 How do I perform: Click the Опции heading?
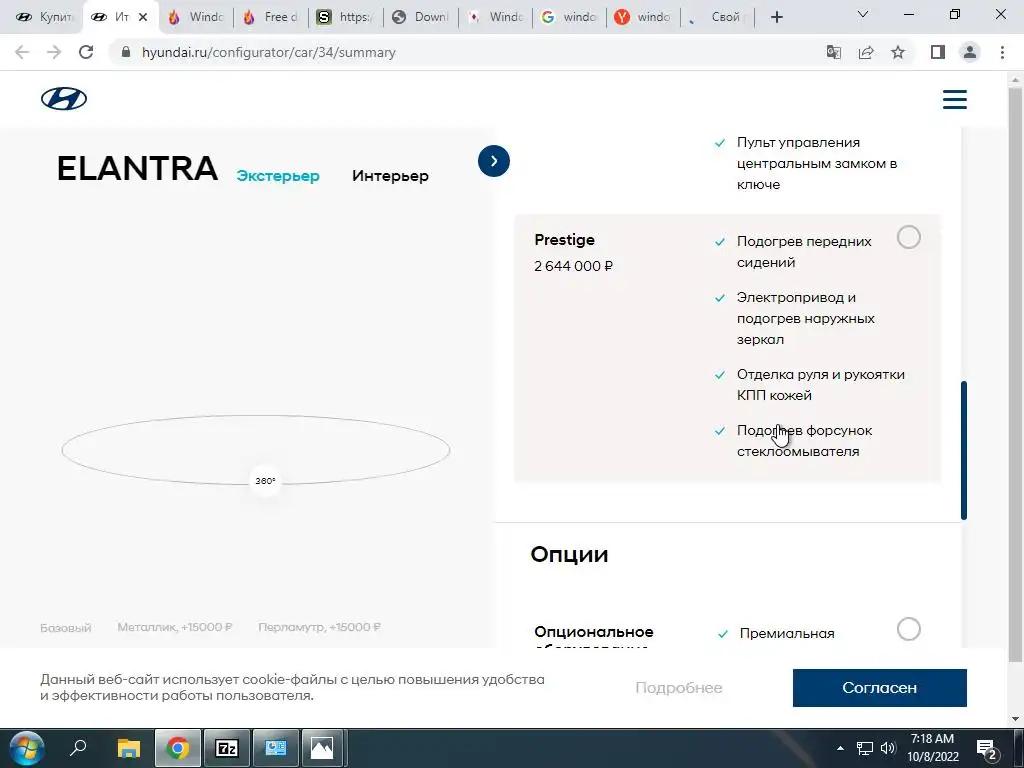point(569,554)
